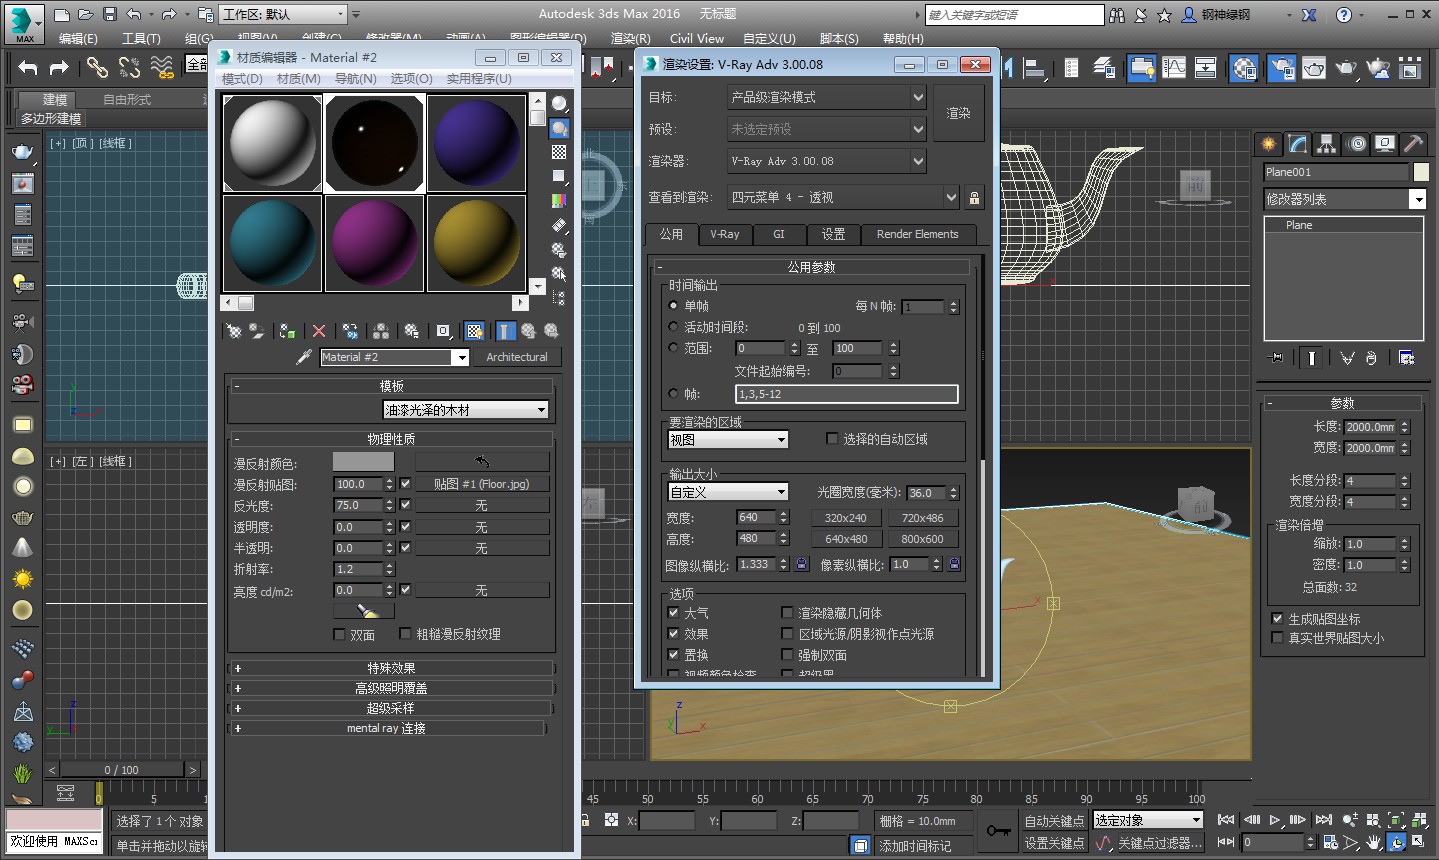Open the Scene Explorer toggle icon
Viewport: 1439px width, 860px height.
[1071, 68]
